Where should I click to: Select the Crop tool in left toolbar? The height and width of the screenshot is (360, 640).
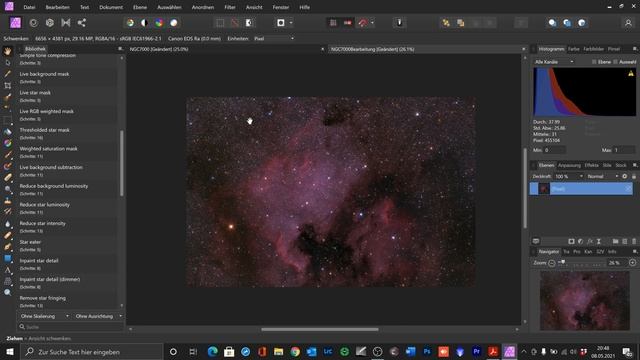pos(7,86)
